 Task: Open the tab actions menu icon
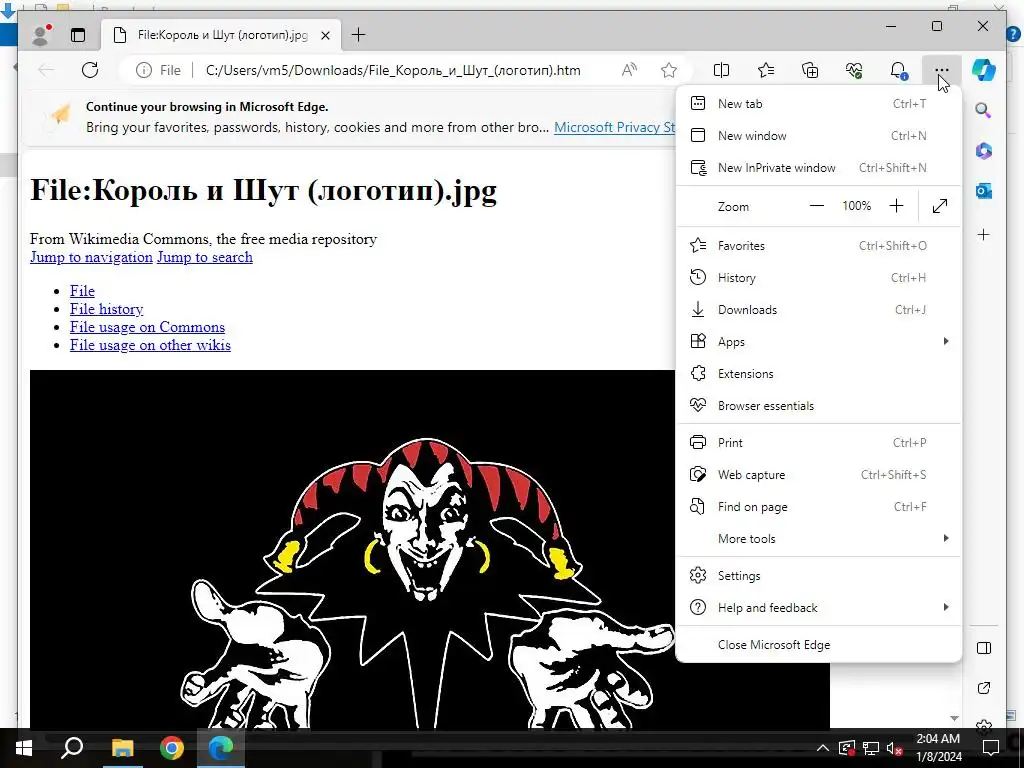pyautogui.click(x=78, y=35)
